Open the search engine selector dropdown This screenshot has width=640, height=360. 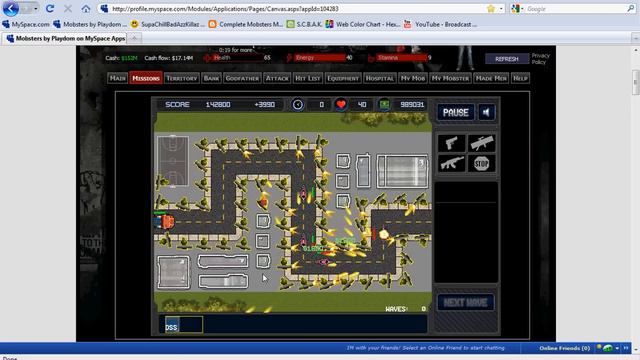tap(517, 9)
